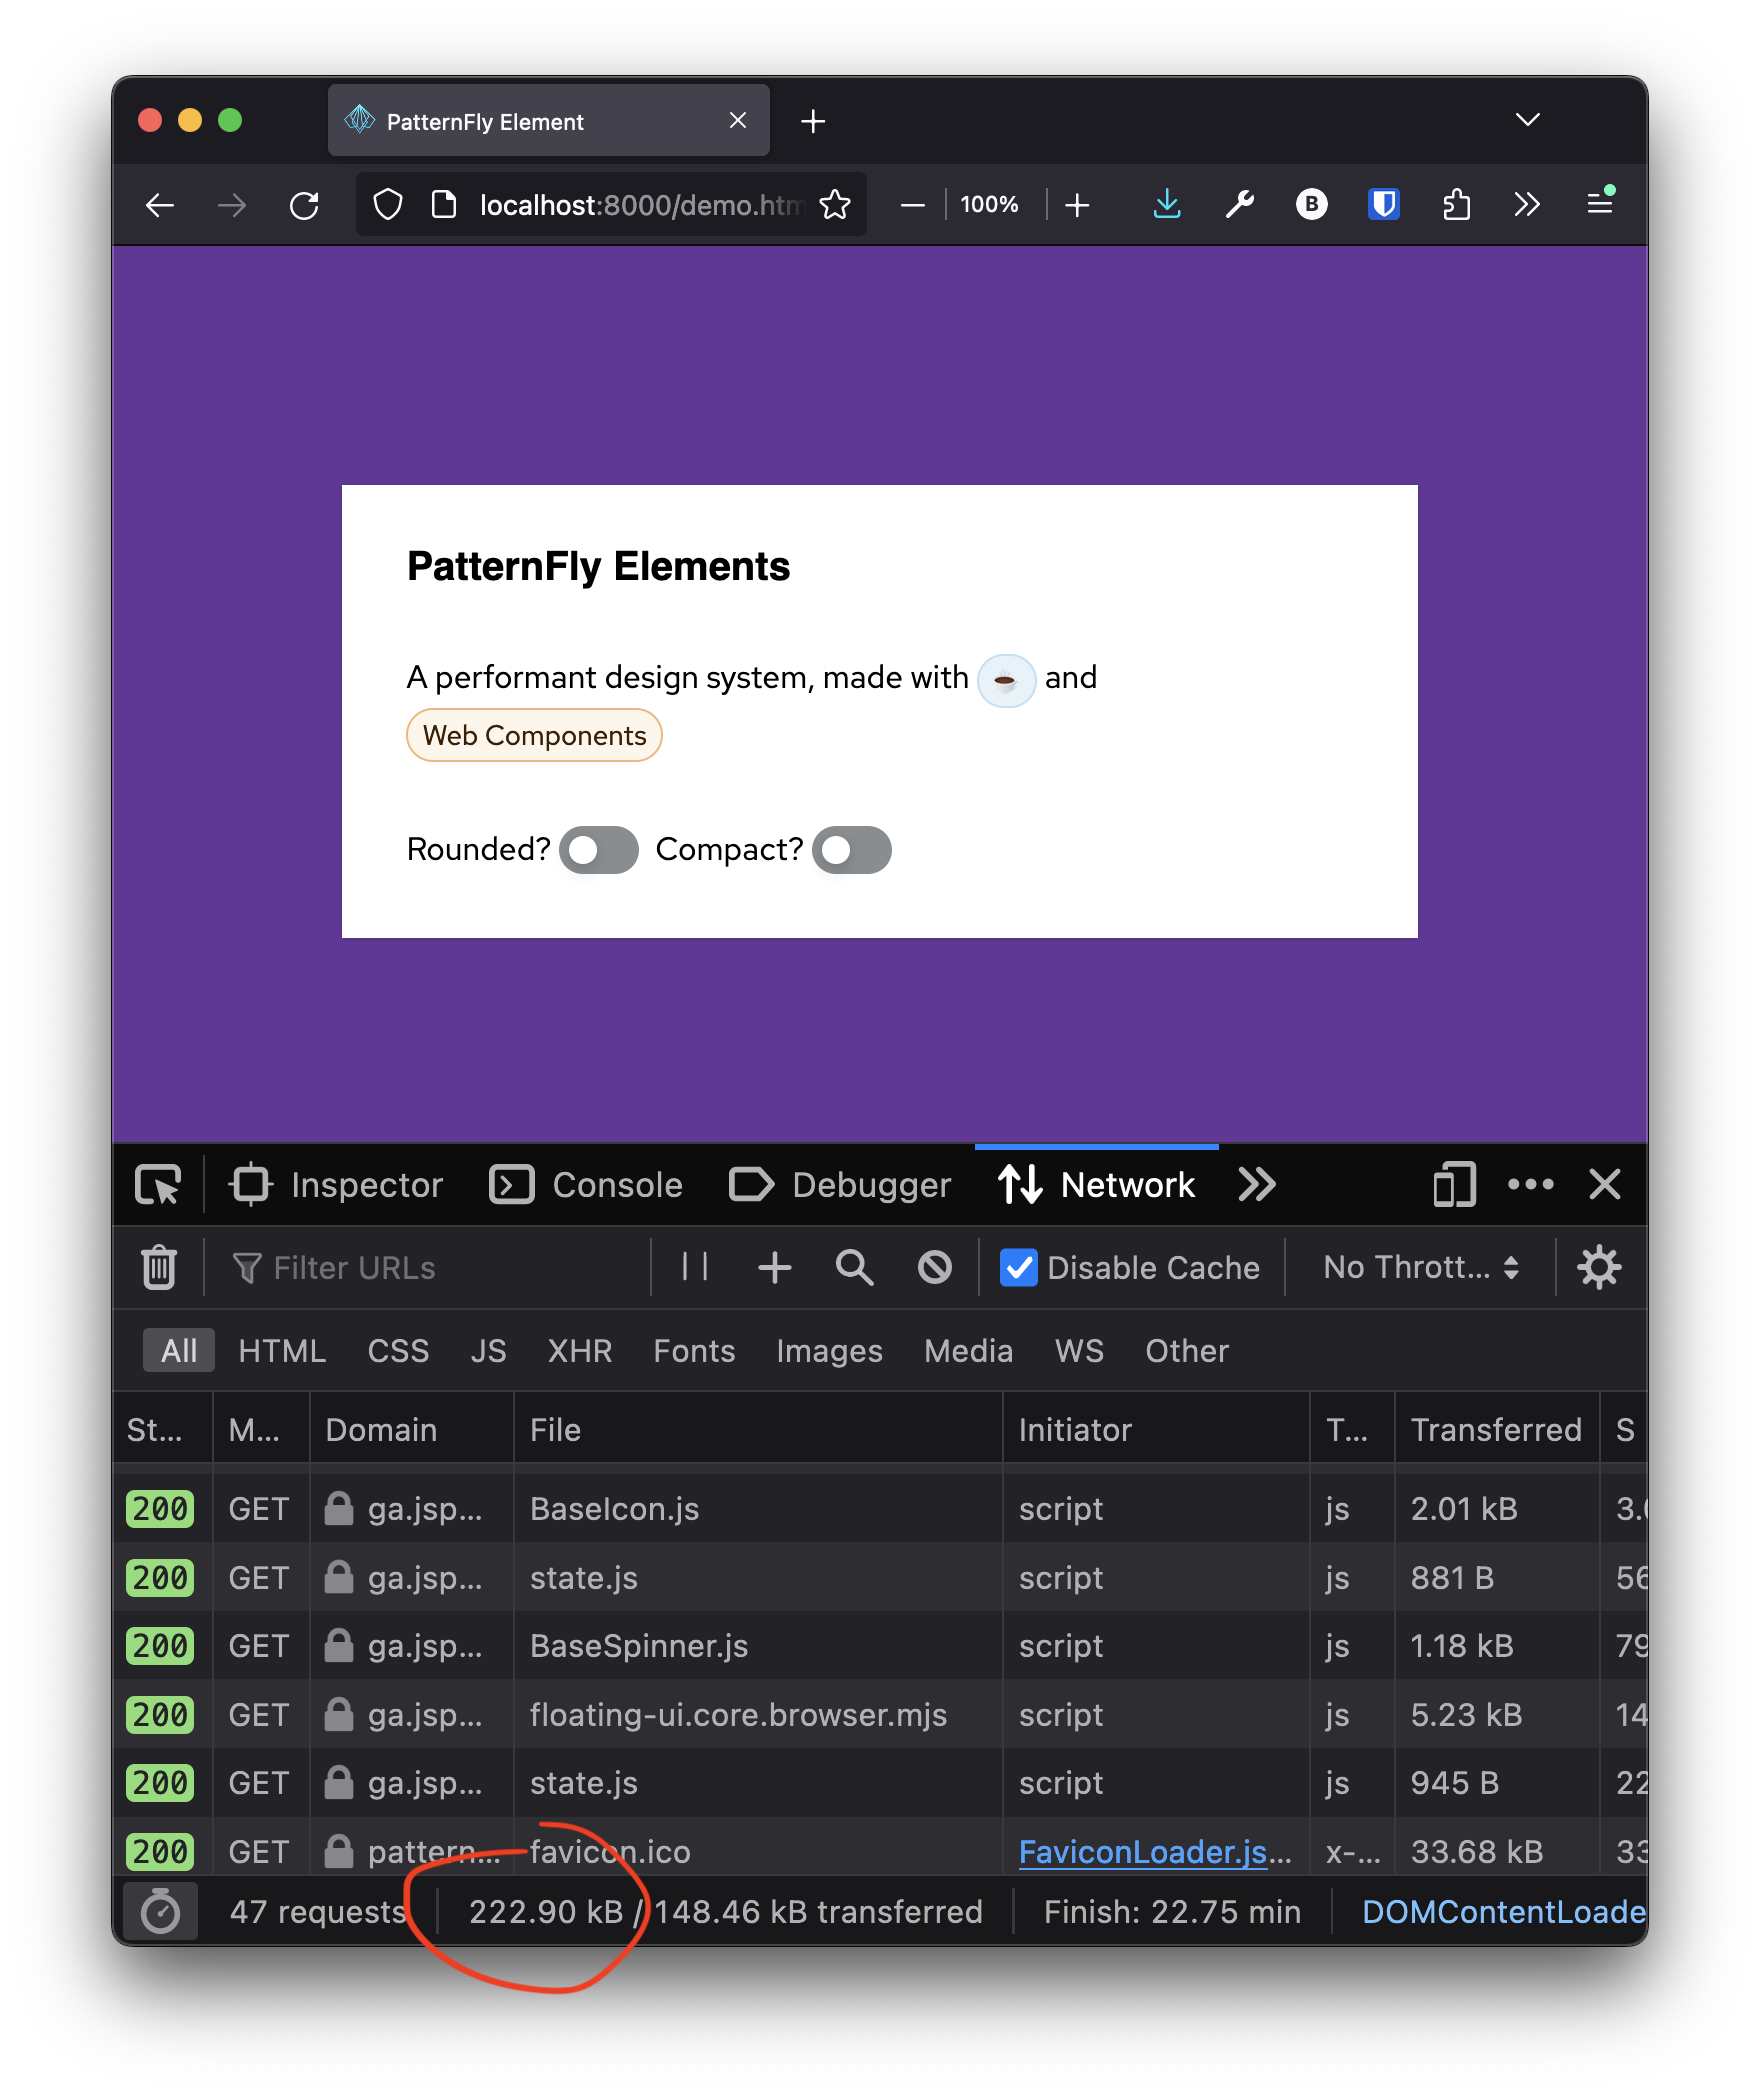Viewport: 1760px width, 2094px height.
Task: Select the element picker tool in DevTools
Action: [x=160, y=1185]
